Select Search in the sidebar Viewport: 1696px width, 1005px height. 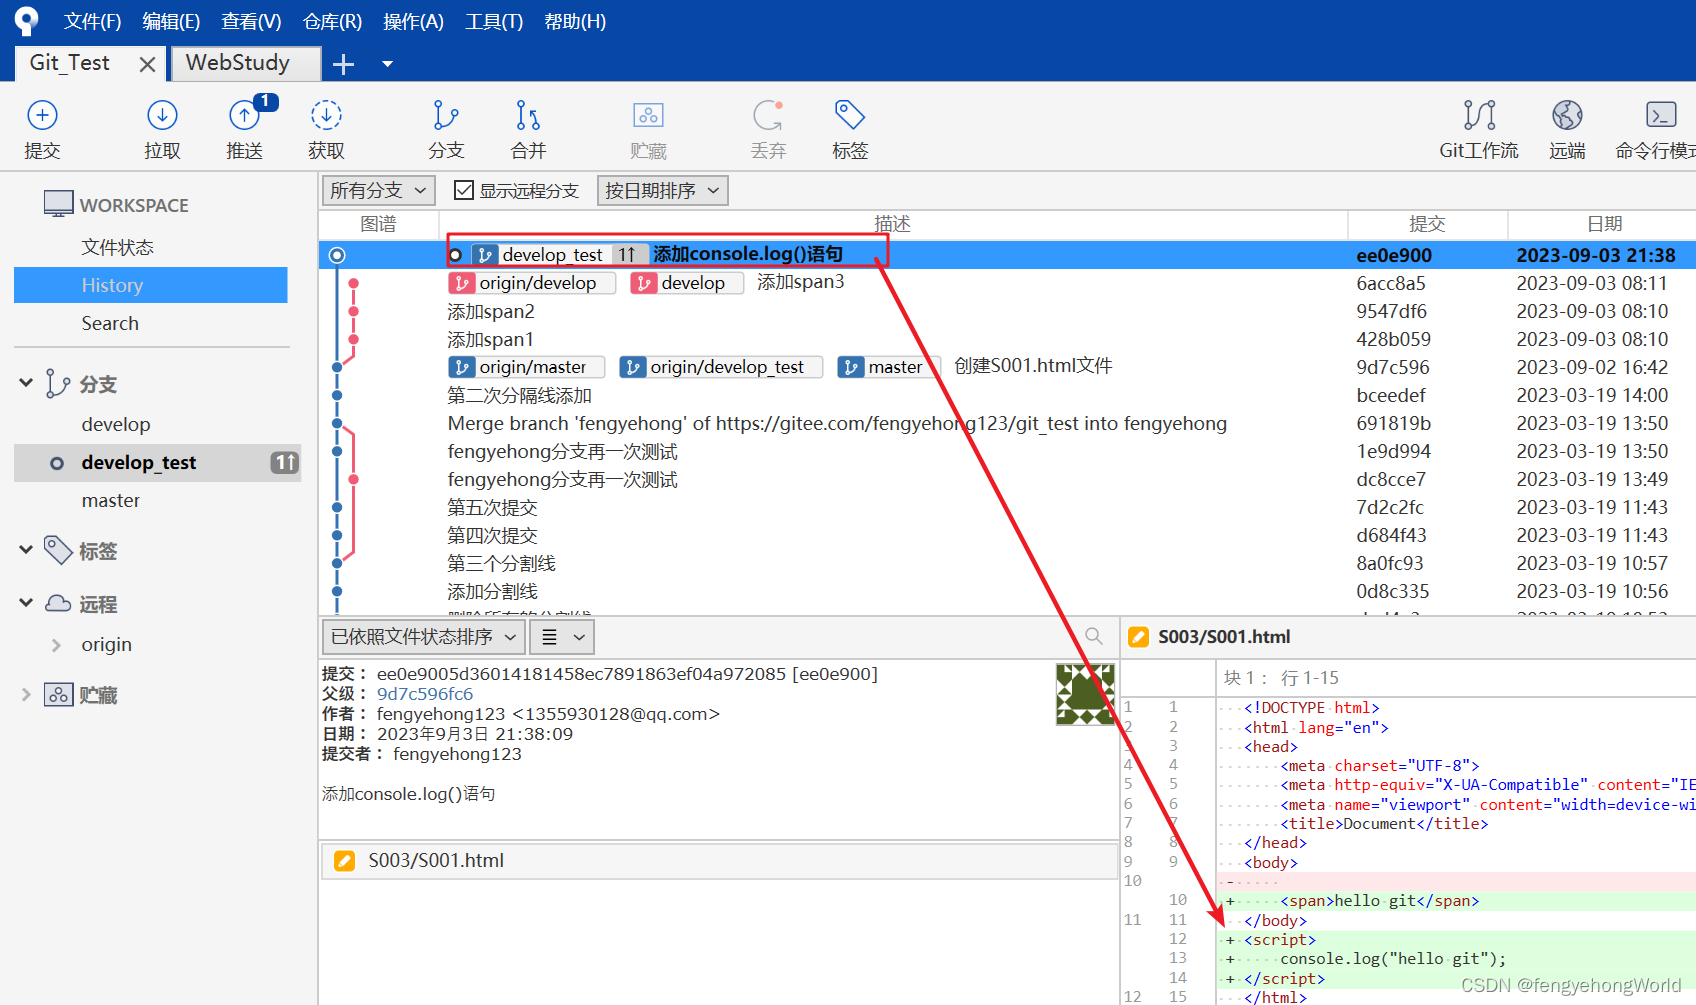(110, 323)
